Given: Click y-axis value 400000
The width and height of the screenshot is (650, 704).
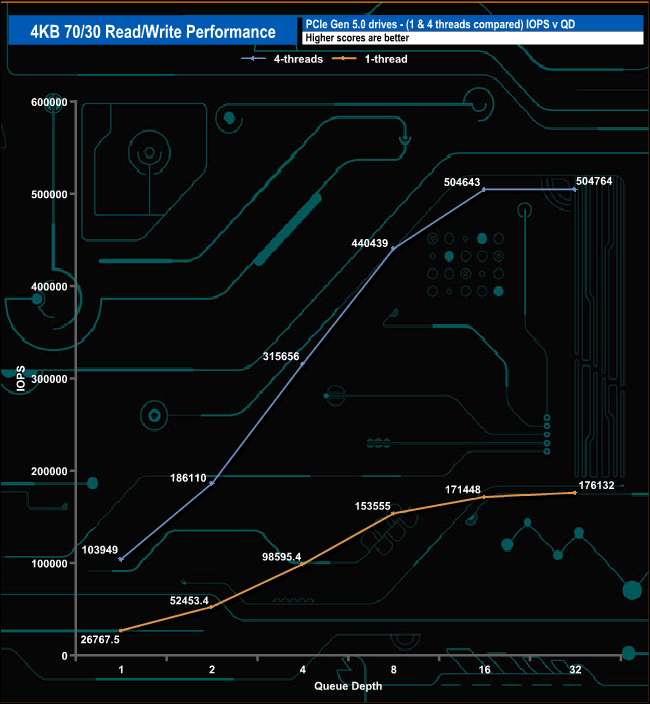Looking at the screenshot, I should click(49, 286).
